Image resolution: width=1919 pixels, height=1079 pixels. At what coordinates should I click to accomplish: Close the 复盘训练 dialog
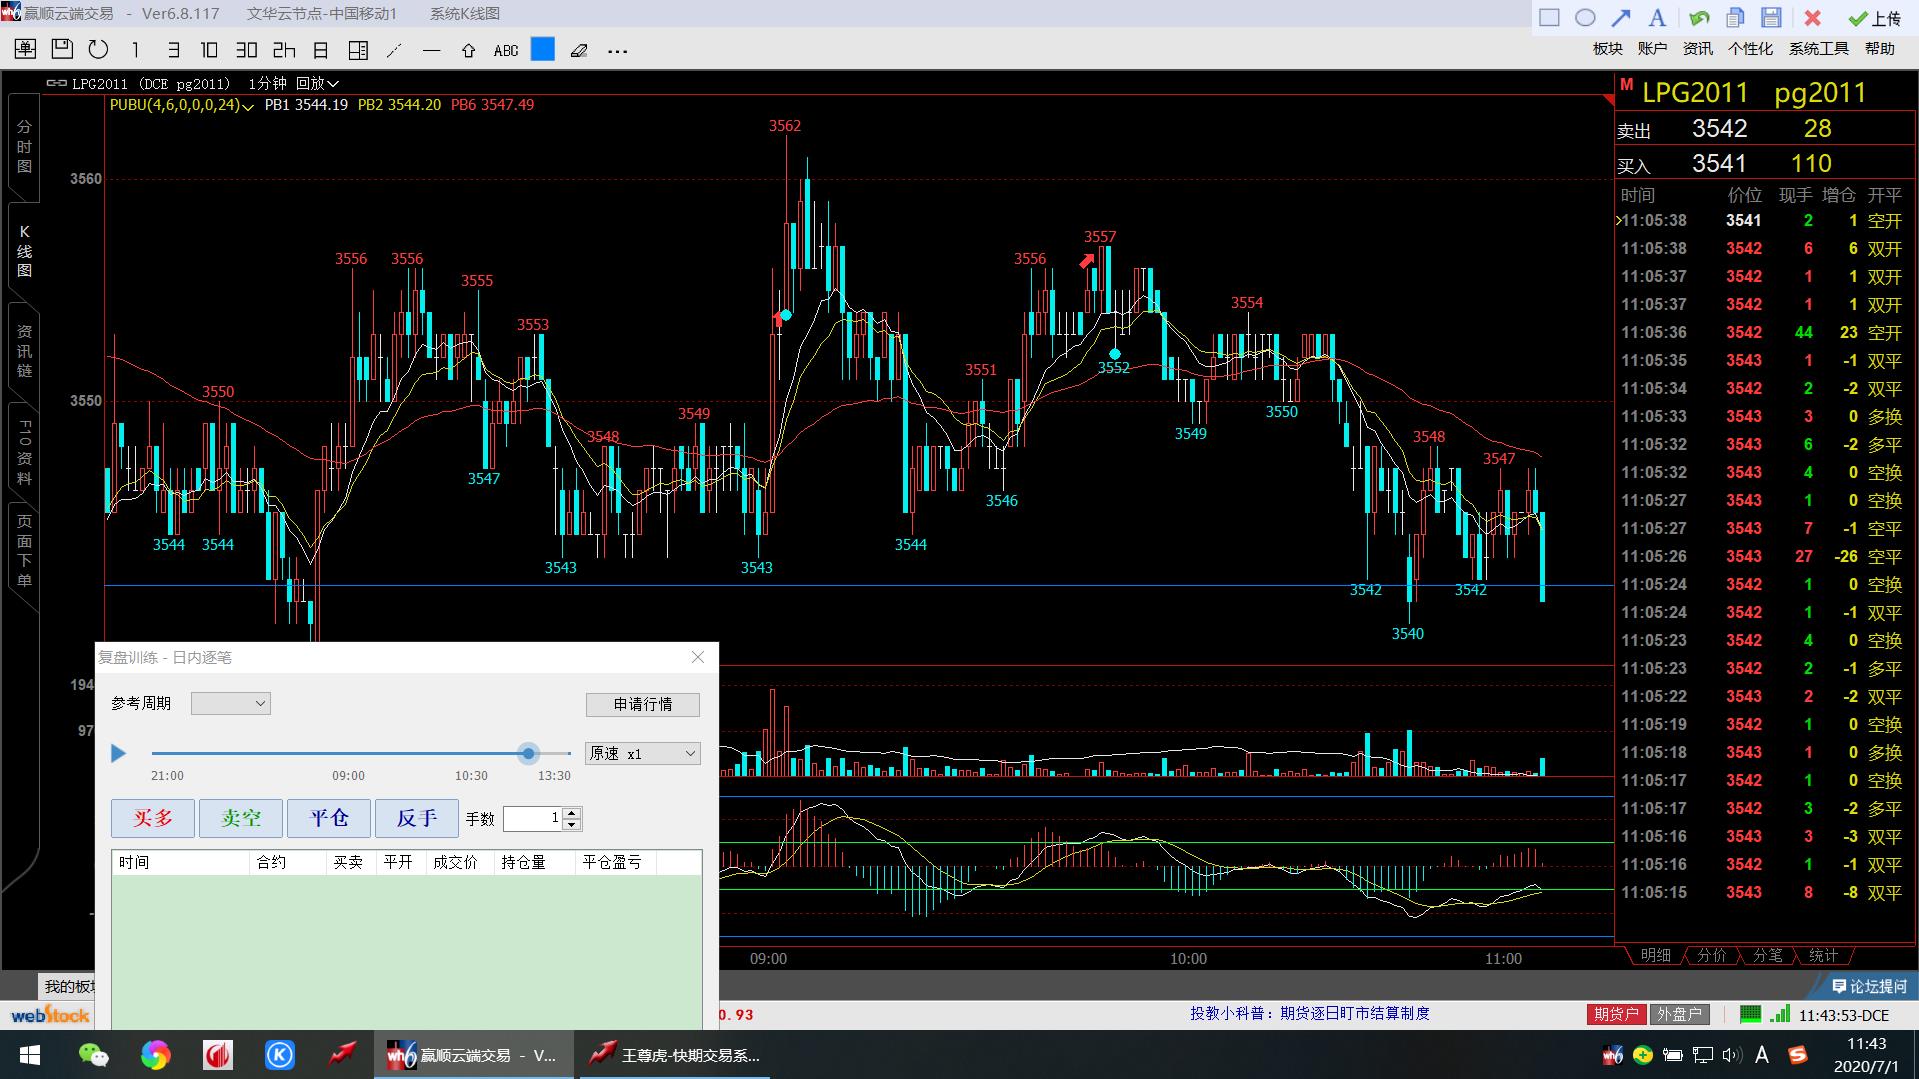(698, 657)
